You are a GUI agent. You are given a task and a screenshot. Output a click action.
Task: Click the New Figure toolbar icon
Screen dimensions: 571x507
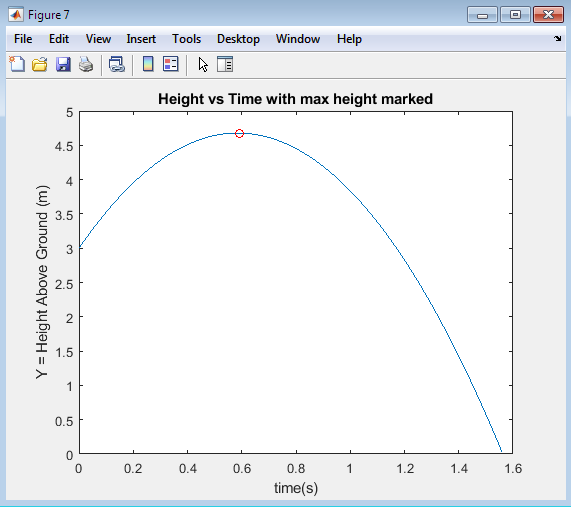[17, 64]
